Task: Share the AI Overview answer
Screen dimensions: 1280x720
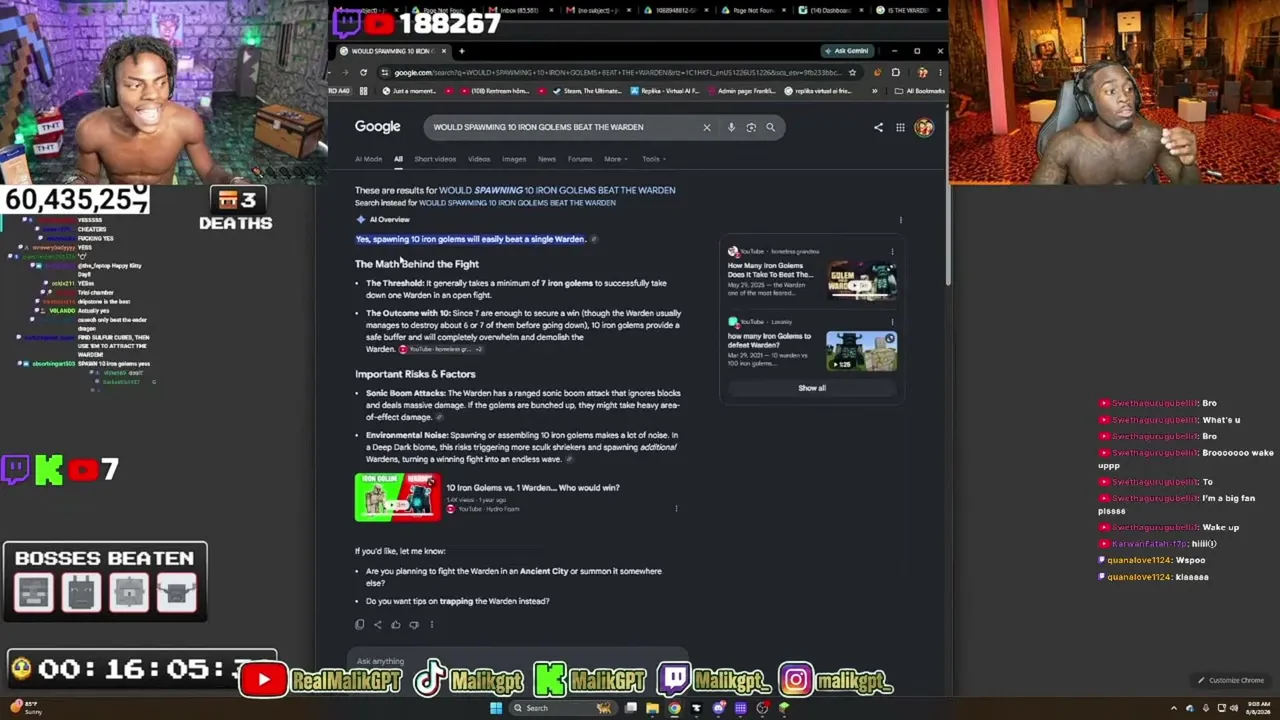Action: coord(378,625)
